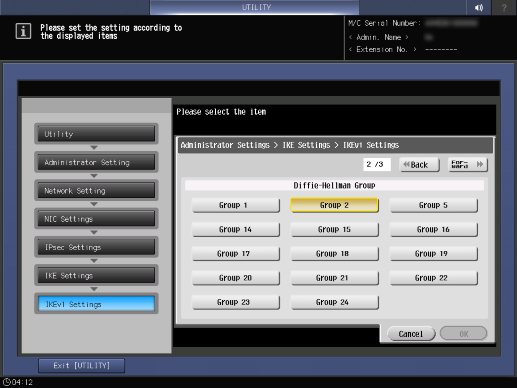The height and width of the screenshot is (388, 517).
Task: Select Diffie-Hellman Group 18
Action: [x=334, y=254]
